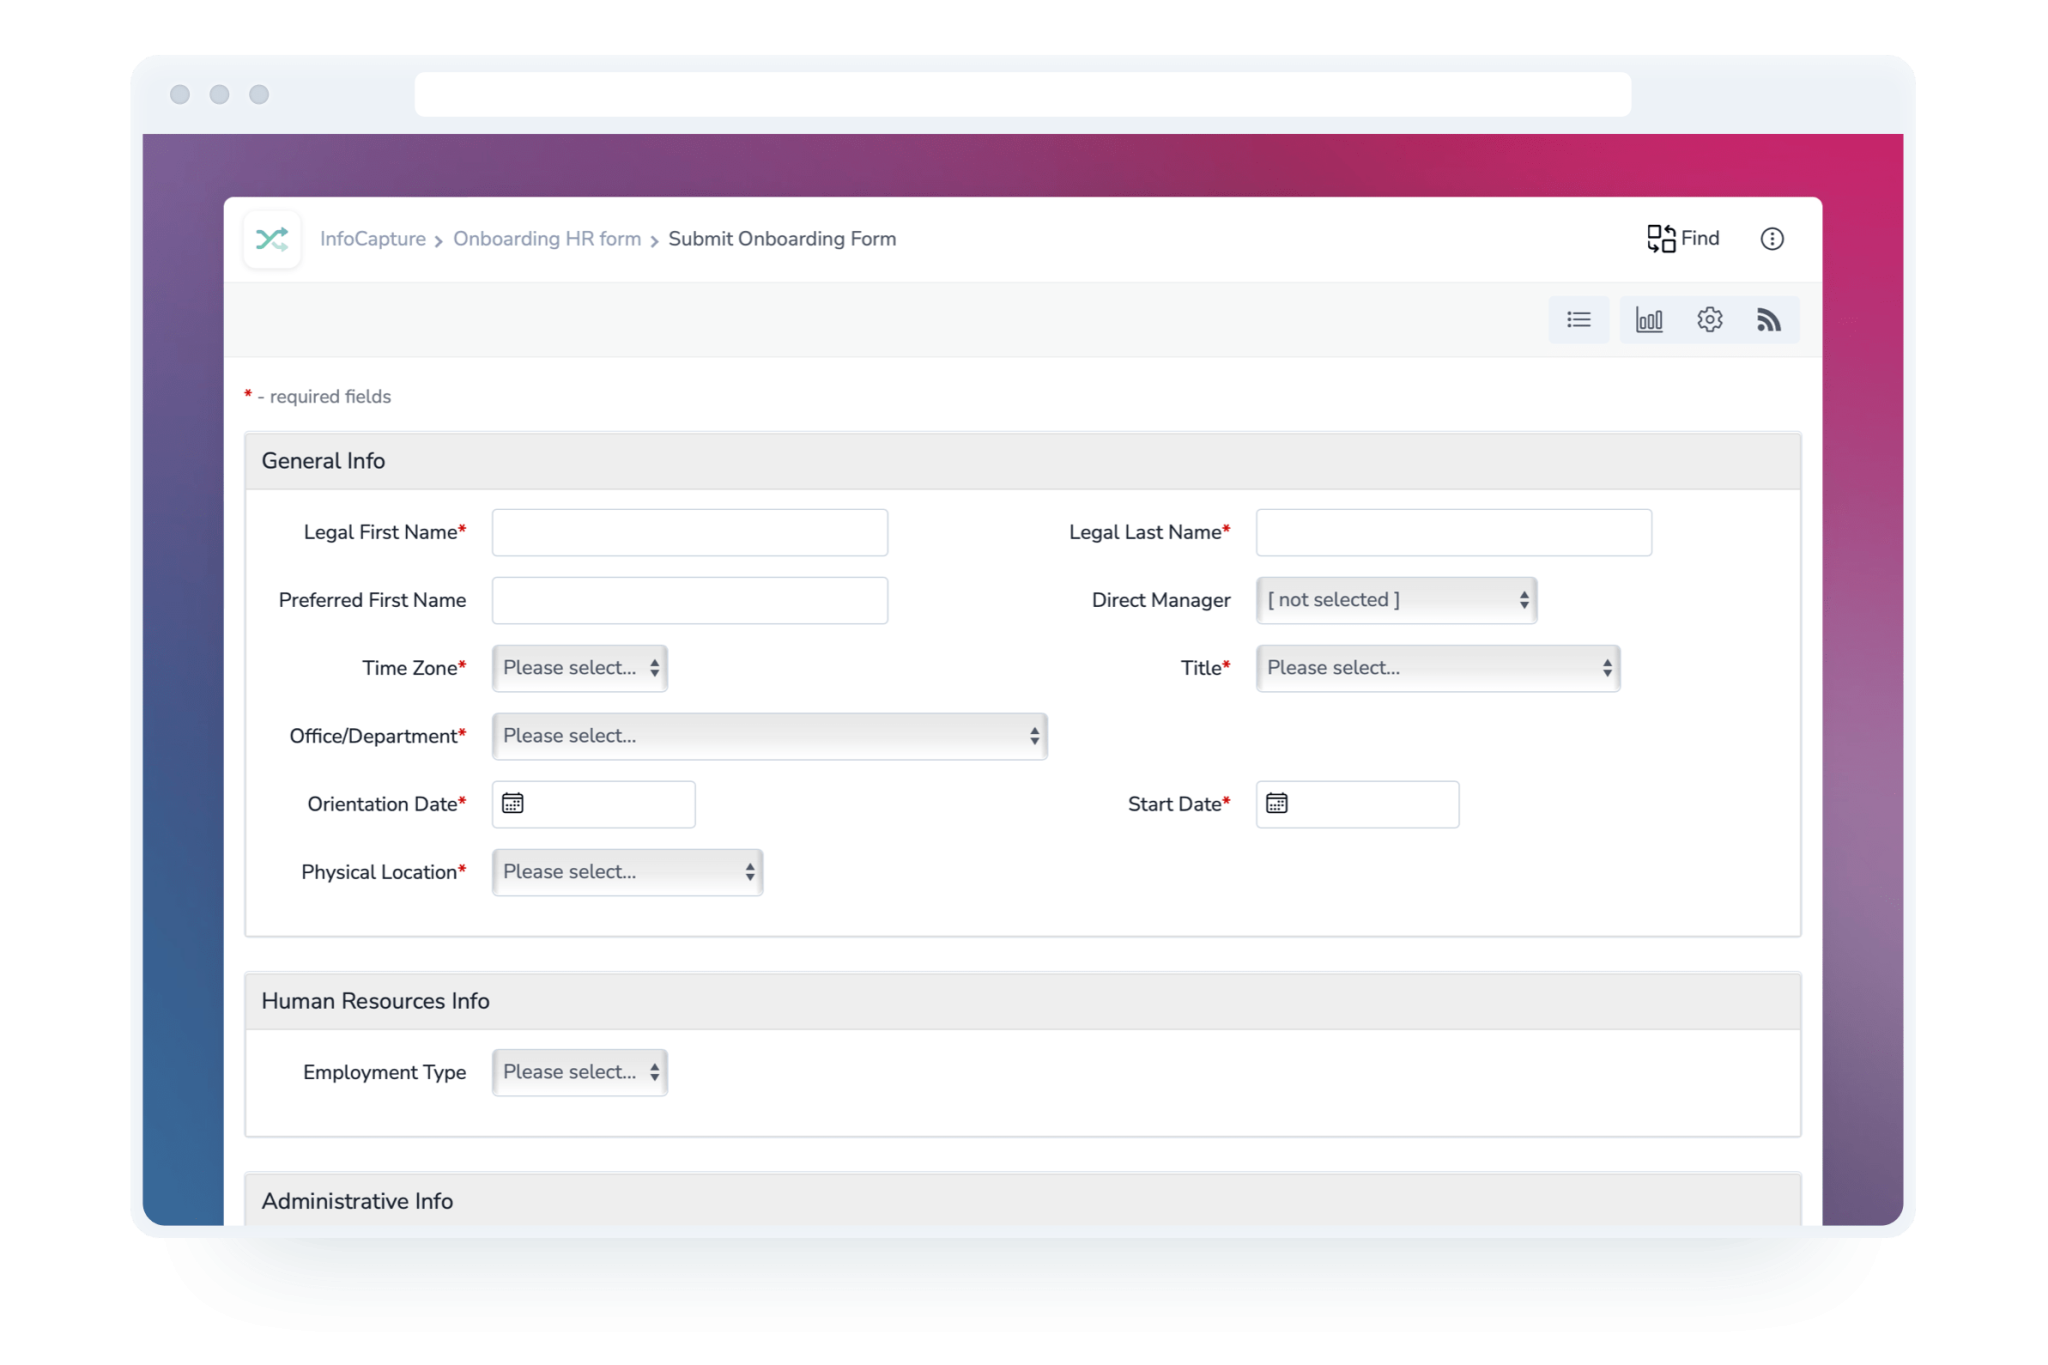
Task: Open the Orientation Date calendar picker
Action: 514,803
